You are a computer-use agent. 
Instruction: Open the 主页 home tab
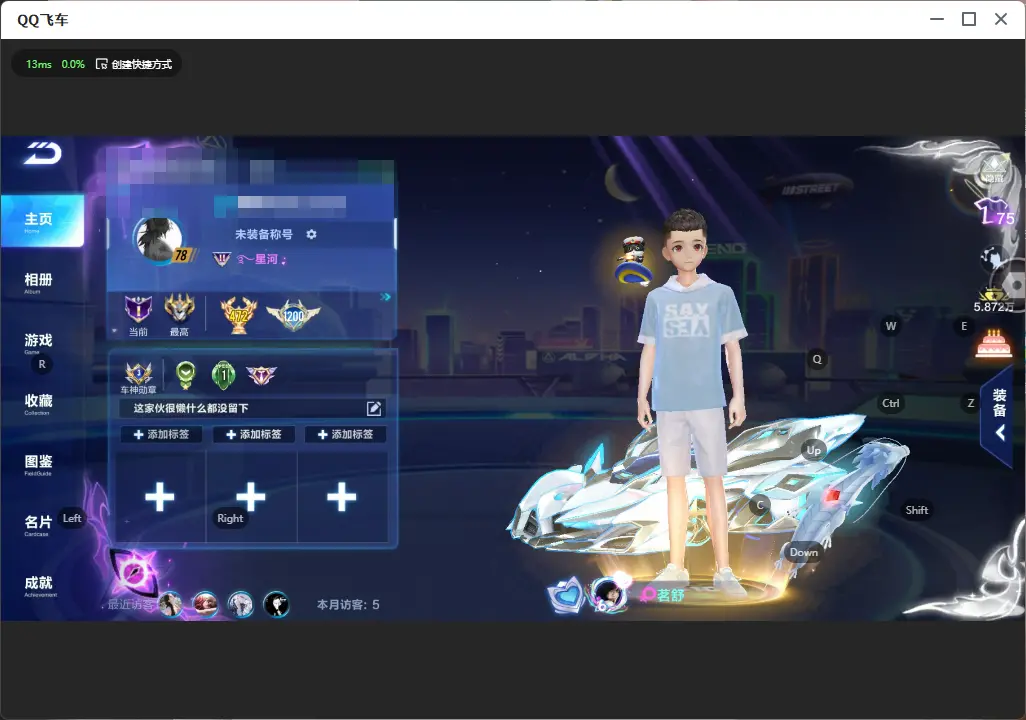click(43, 221)
